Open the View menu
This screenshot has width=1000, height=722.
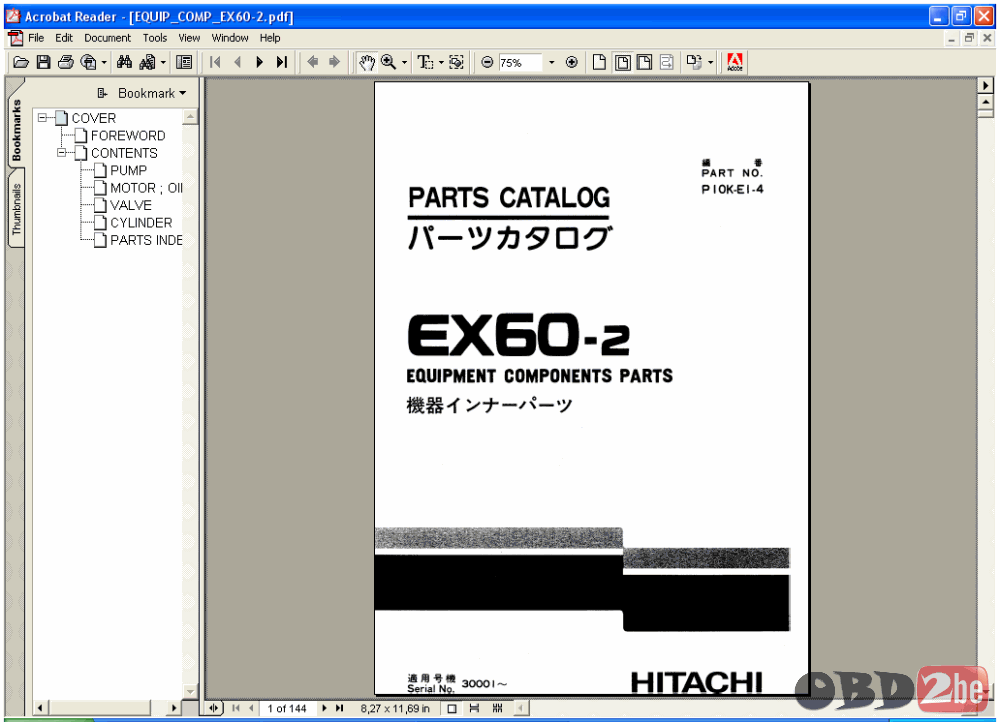click(189, 38)
